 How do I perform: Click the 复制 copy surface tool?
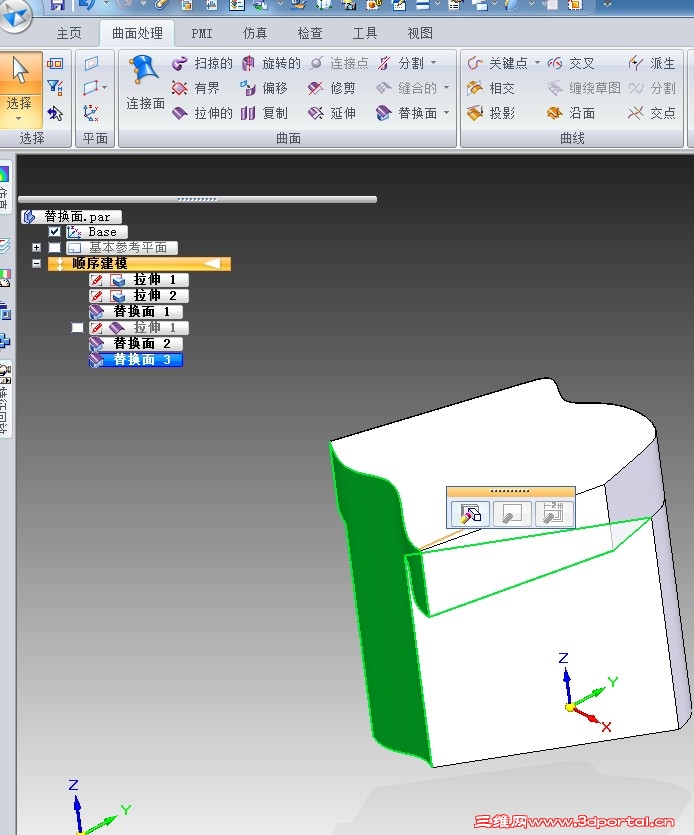coord(264,113)
